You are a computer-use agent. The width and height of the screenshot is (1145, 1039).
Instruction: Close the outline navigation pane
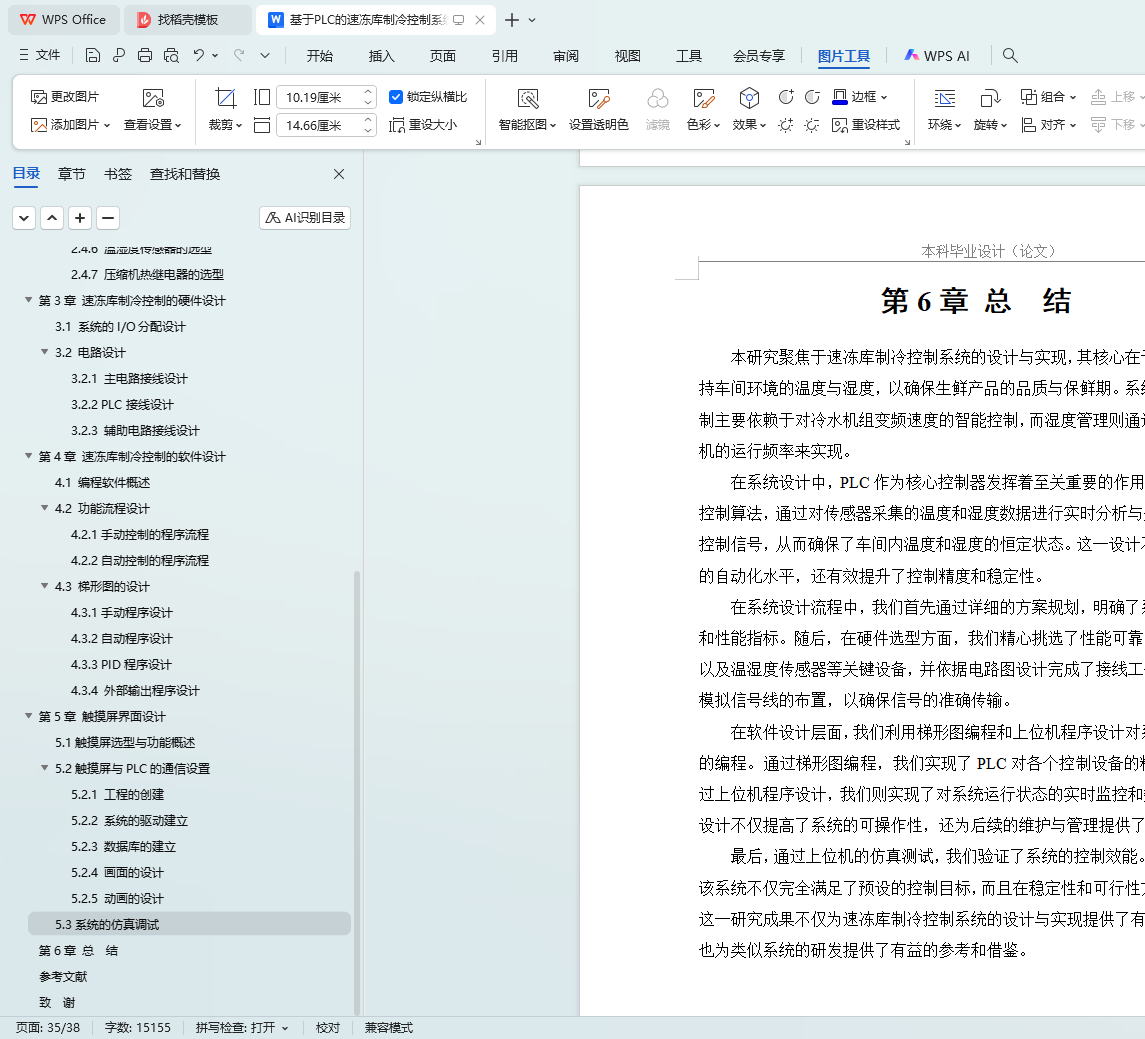(339, 174)
